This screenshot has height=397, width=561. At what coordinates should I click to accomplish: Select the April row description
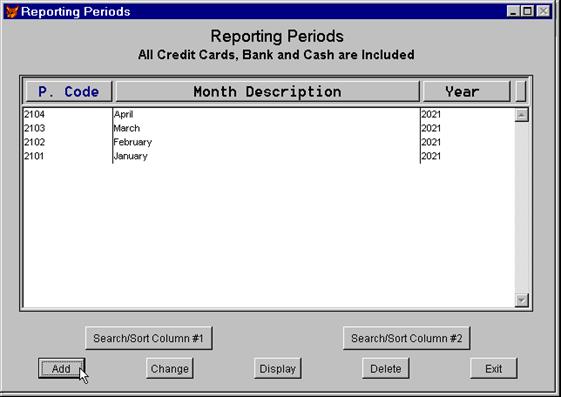[x=123, y=114]
